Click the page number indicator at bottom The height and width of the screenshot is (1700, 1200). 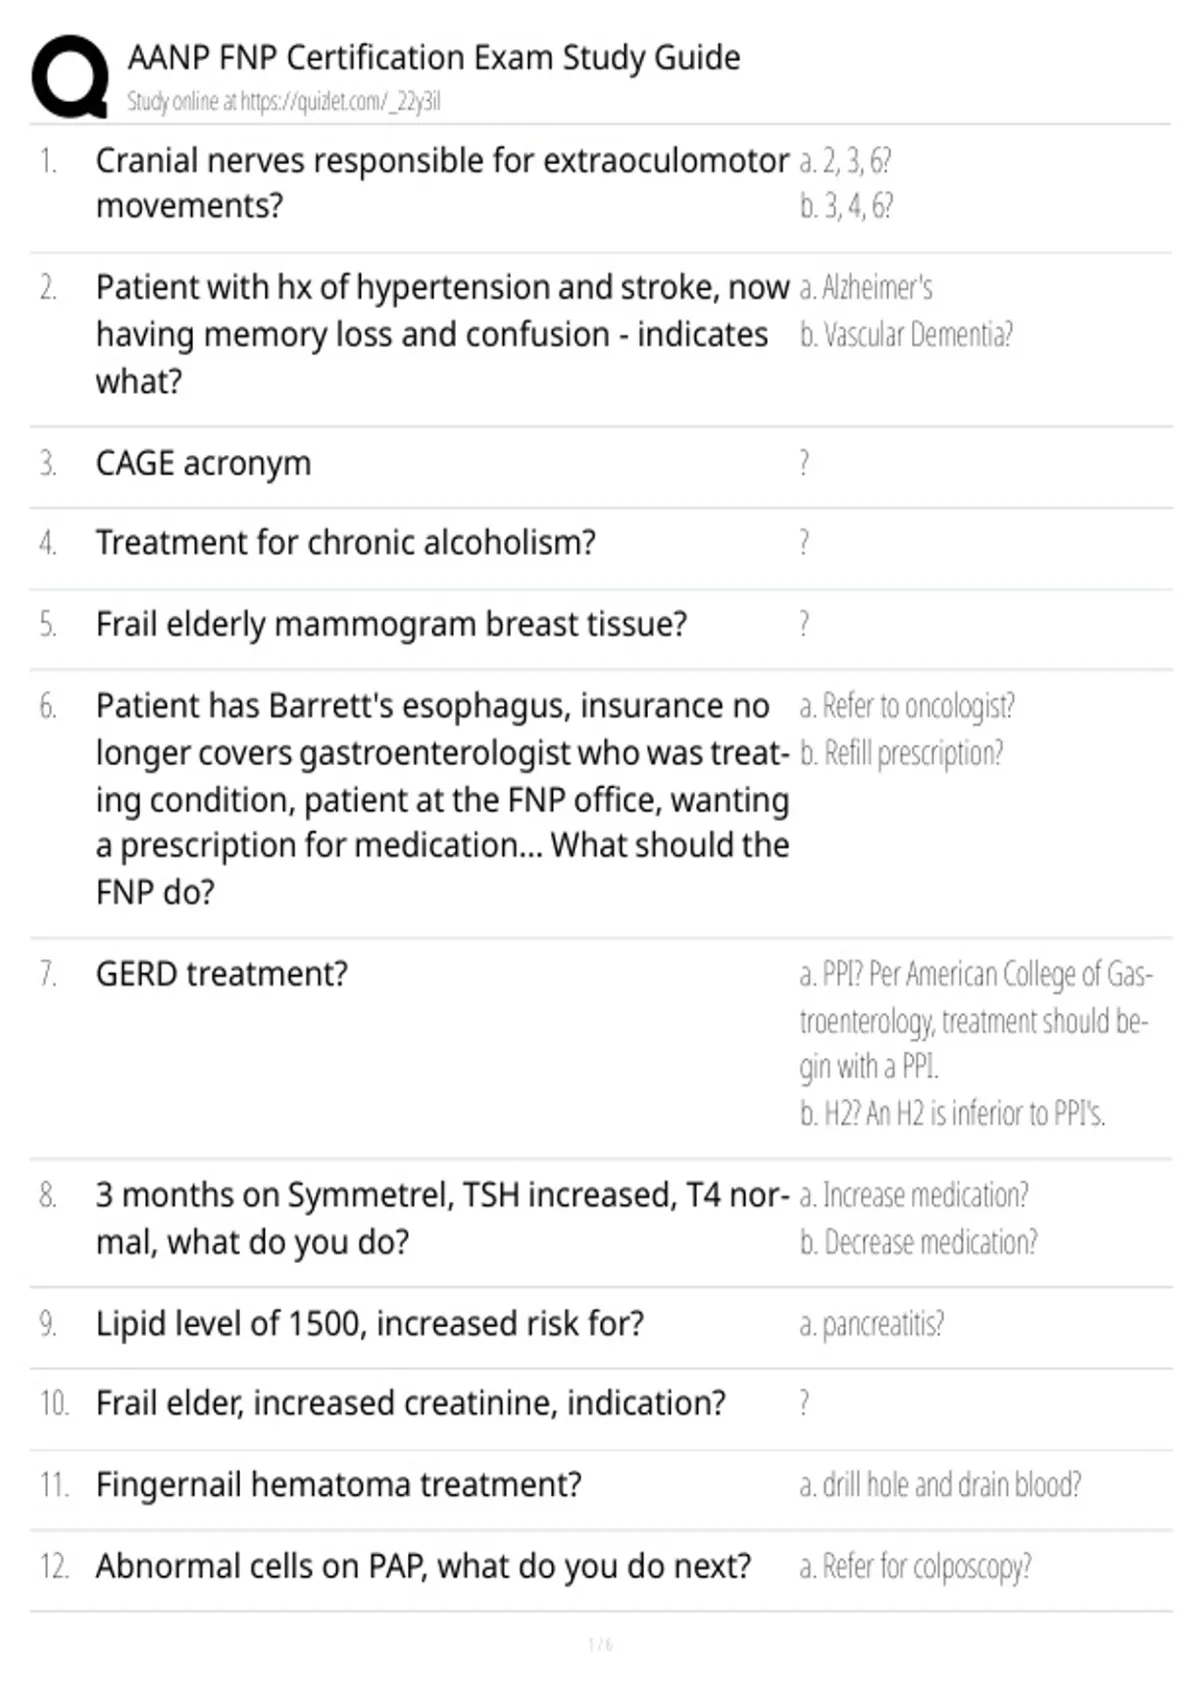coord(600,1644)
